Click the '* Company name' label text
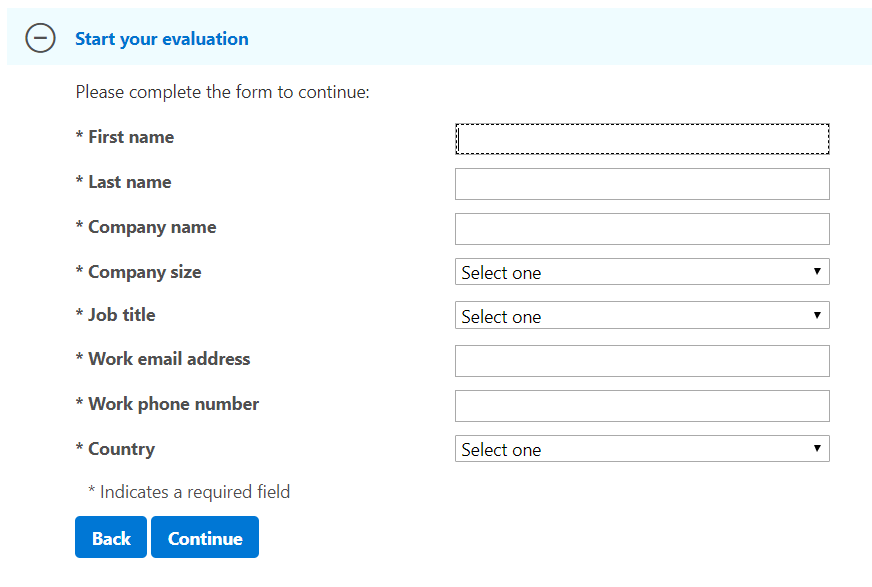Screen dimensions: 872x587 coord(146,227)
